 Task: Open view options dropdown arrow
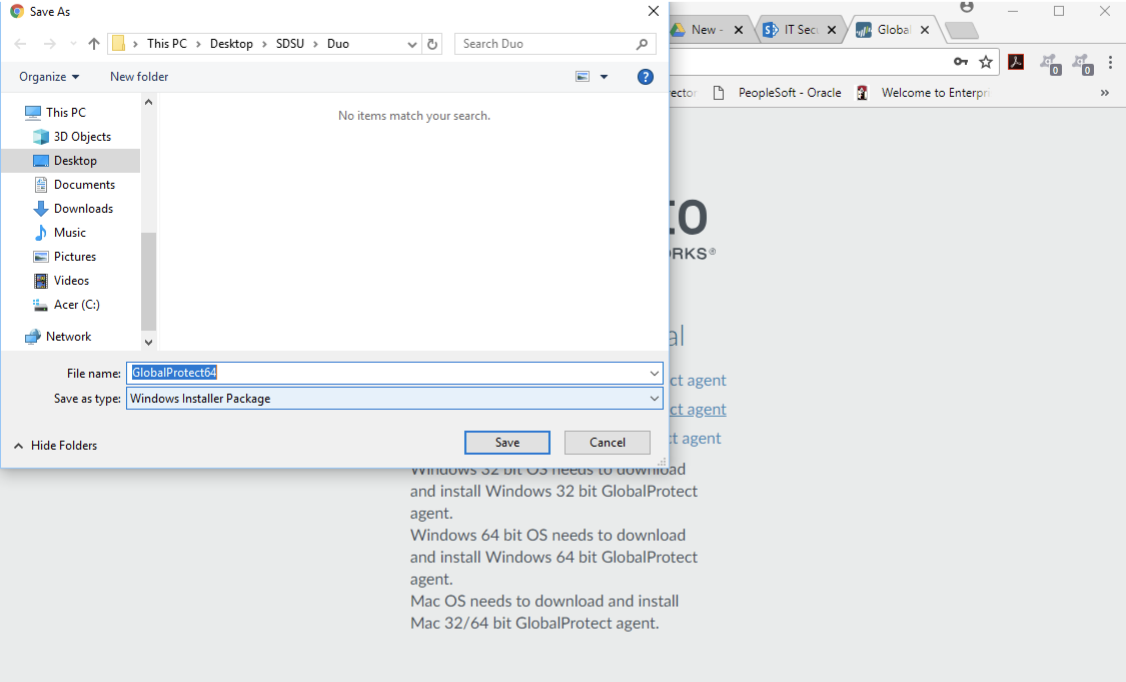point(604,77)
